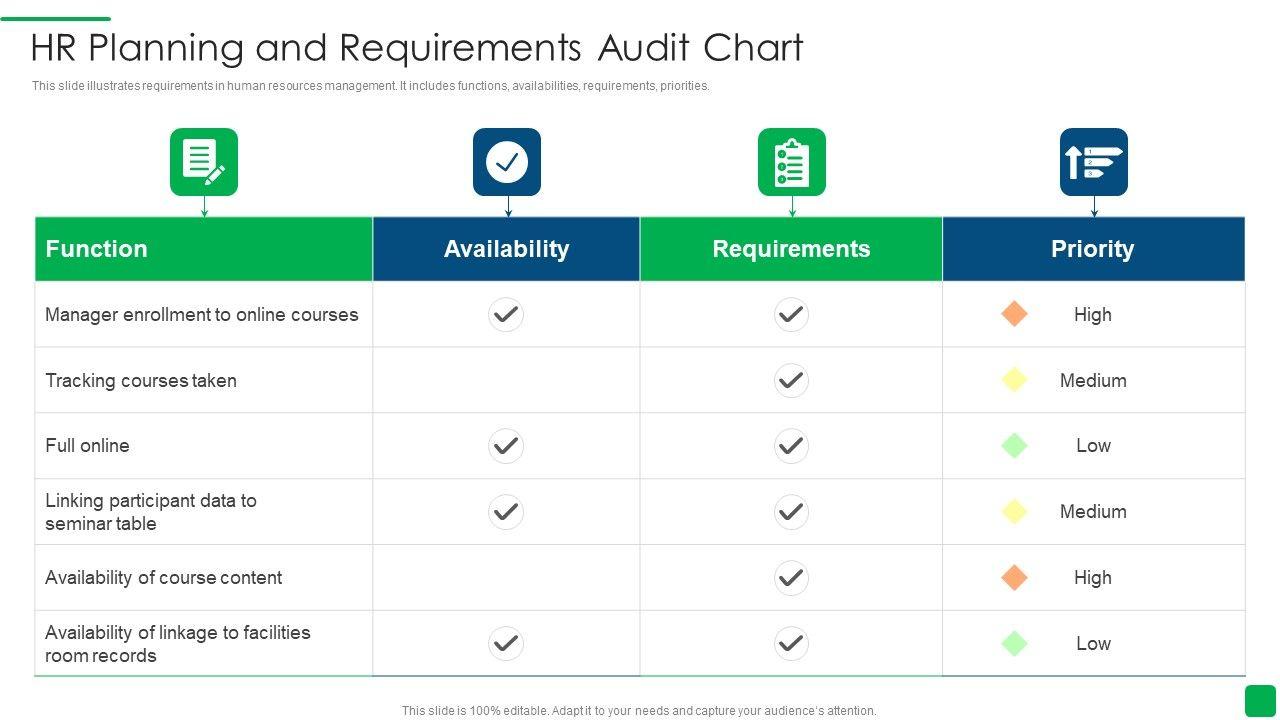Click the footer '100% editable' note
Image resolution: width=1280 pixels, height=720 pixels.
coord(639,711)
